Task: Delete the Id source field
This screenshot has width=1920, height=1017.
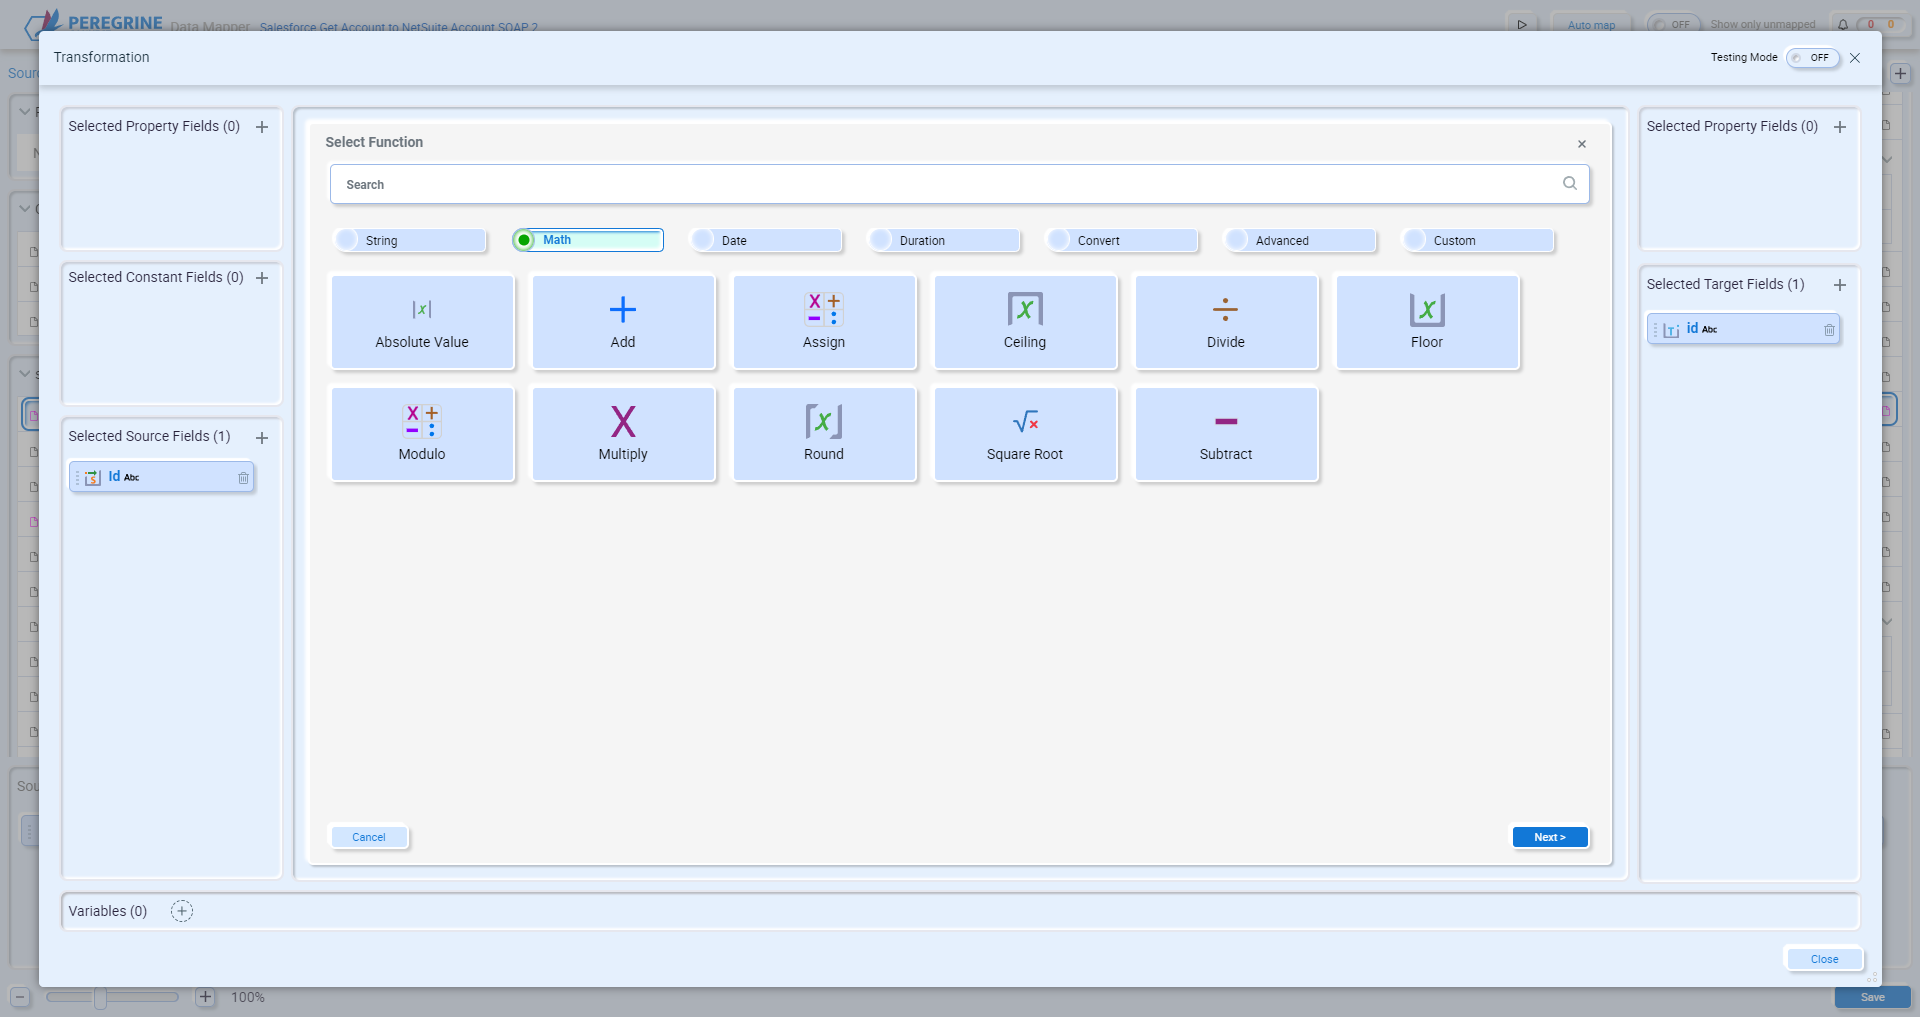Action: coord(243,478)
